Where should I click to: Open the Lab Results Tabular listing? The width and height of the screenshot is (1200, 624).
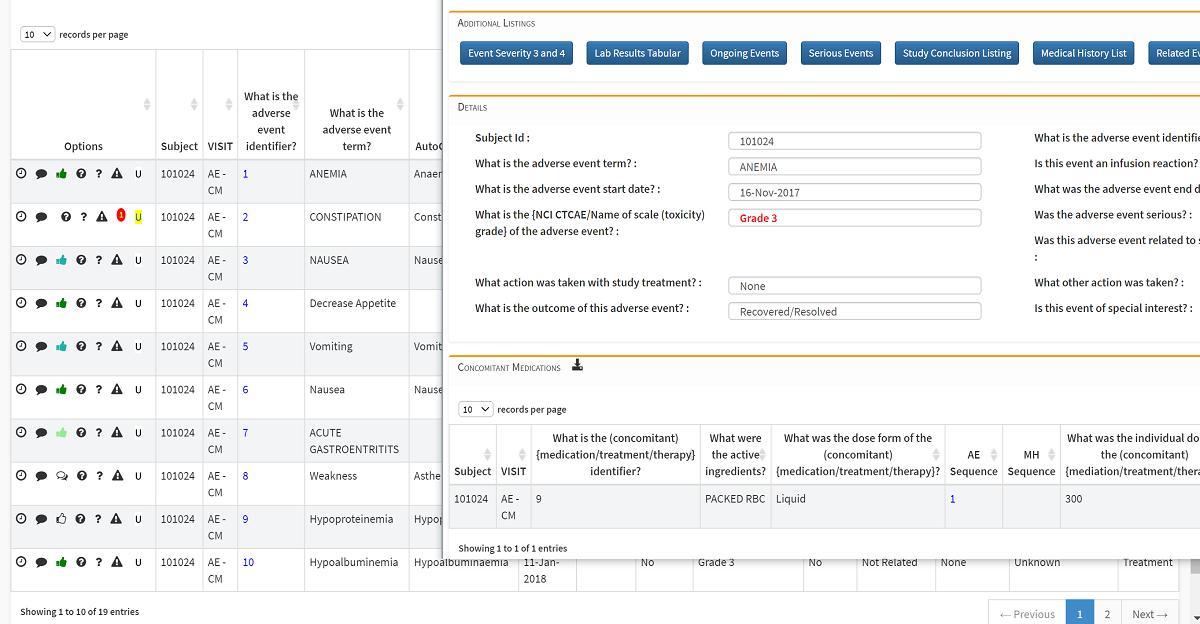click(x=637, y=53)
